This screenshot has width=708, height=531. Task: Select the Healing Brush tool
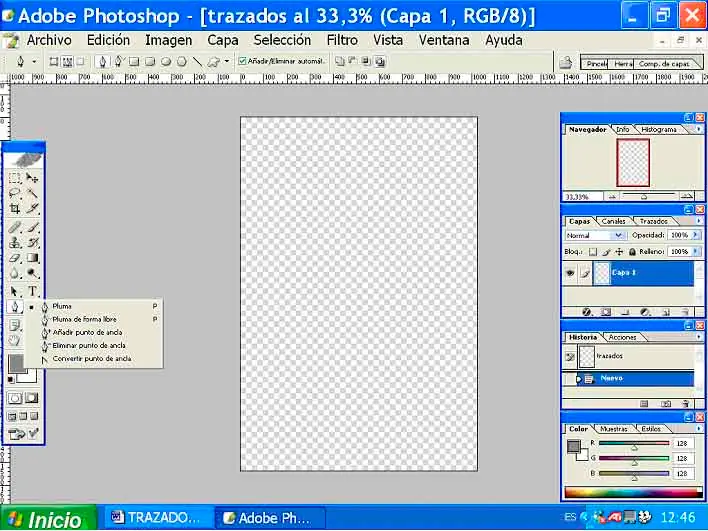click(x=15, y=227)
